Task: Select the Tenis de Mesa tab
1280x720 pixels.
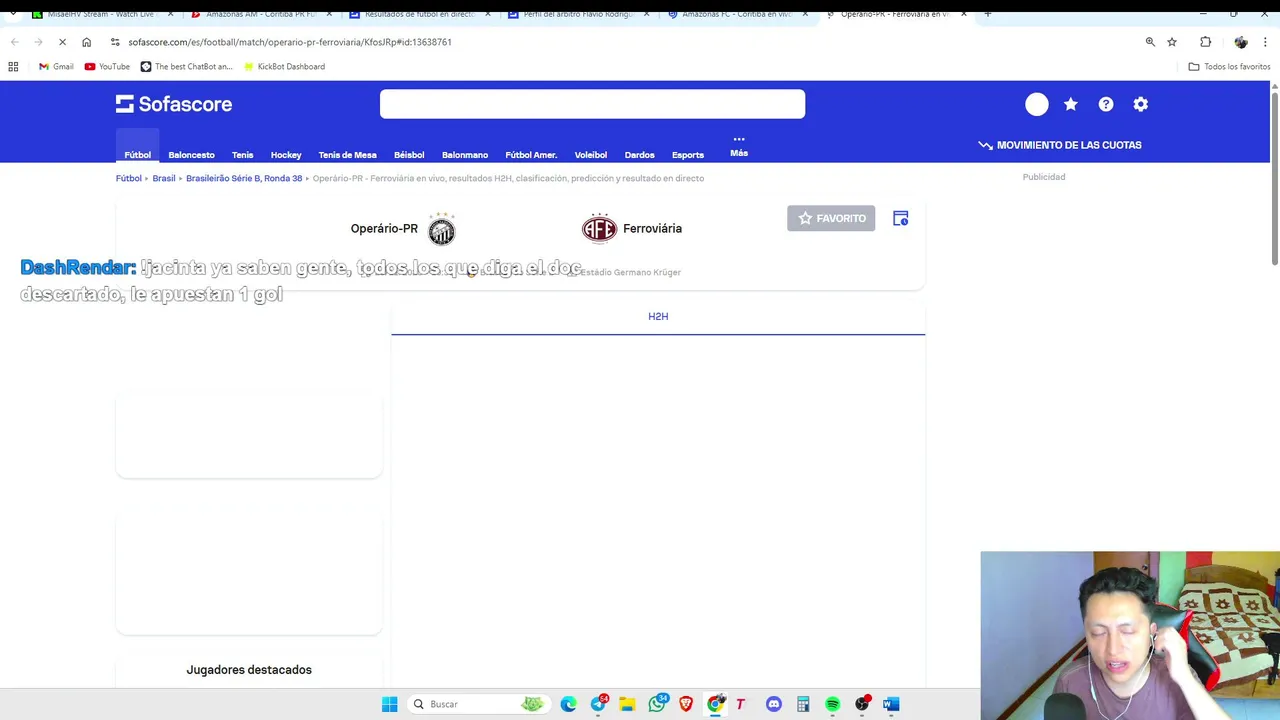Action: (347, 155)
